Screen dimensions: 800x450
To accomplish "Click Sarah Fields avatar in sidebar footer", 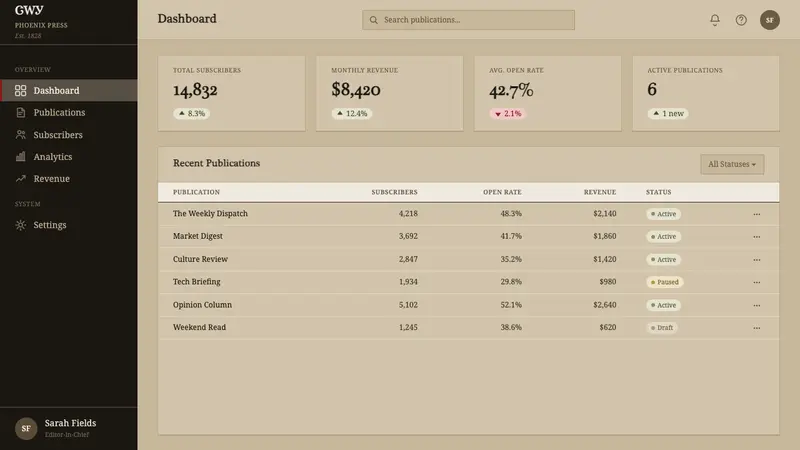I will [x=26, y=429].
